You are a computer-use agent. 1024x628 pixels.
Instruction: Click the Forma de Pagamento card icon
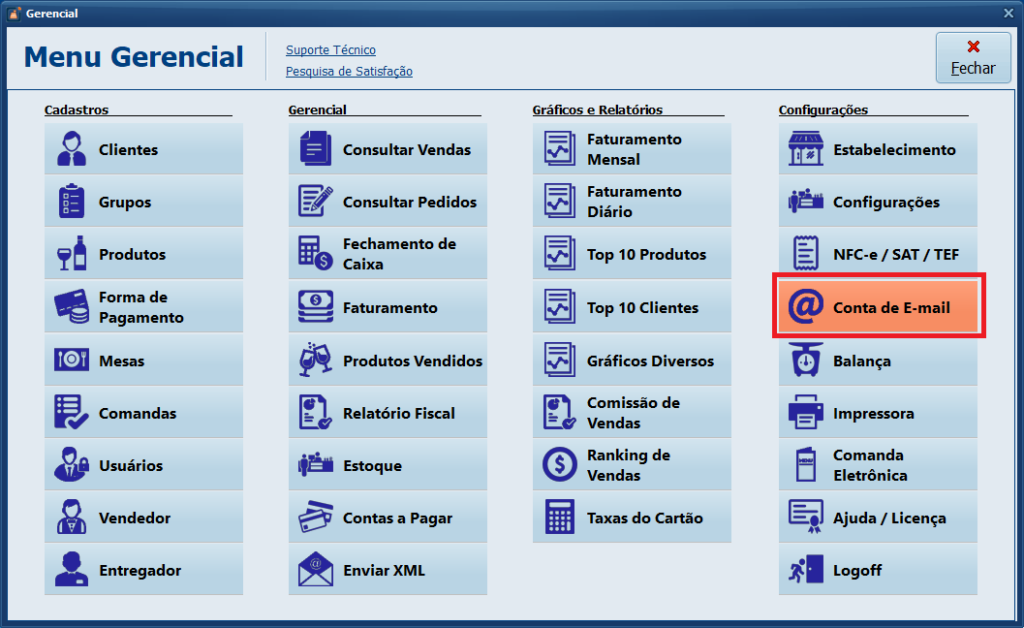pos(71,307)
